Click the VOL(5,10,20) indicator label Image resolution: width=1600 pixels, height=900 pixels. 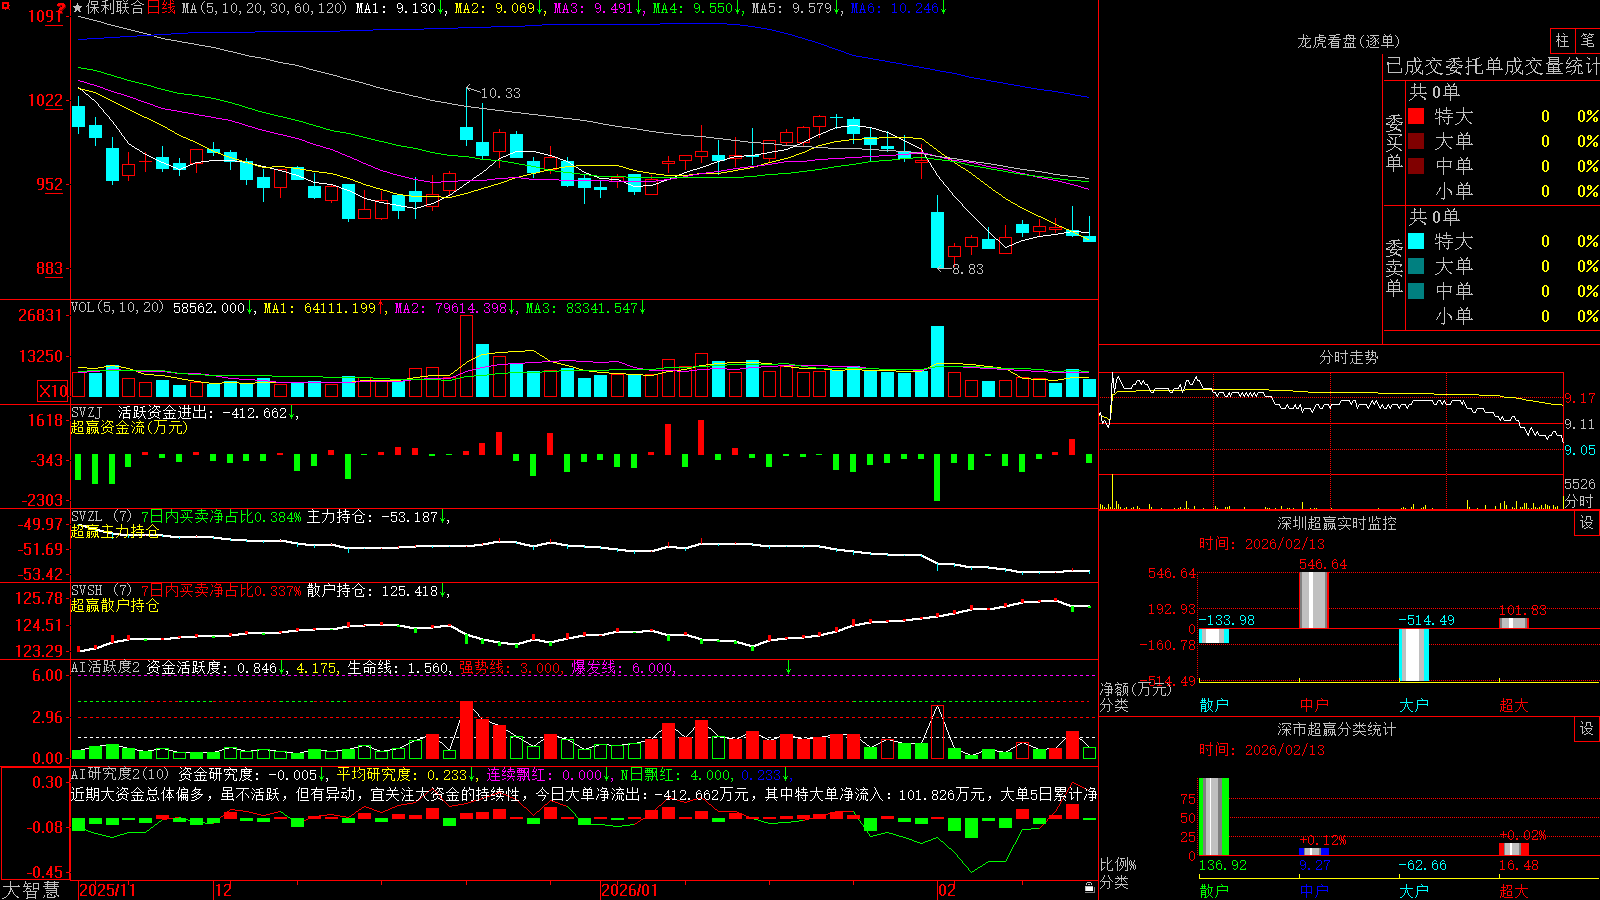pos(118,308)
